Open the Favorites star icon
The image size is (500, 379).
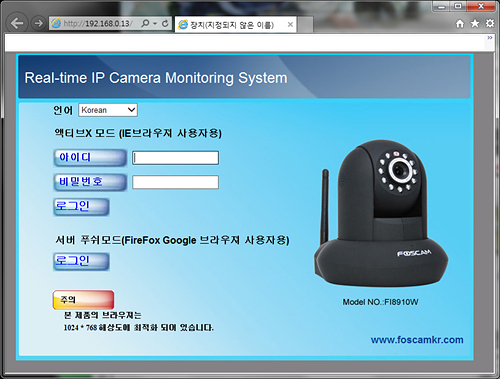pos(475,24)
